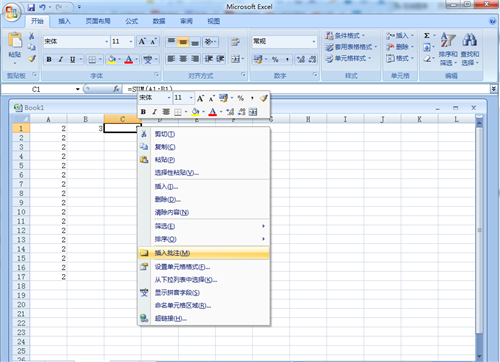
Task: Open 查找和选择 binoculars find tool
Action: coord(470,49)
